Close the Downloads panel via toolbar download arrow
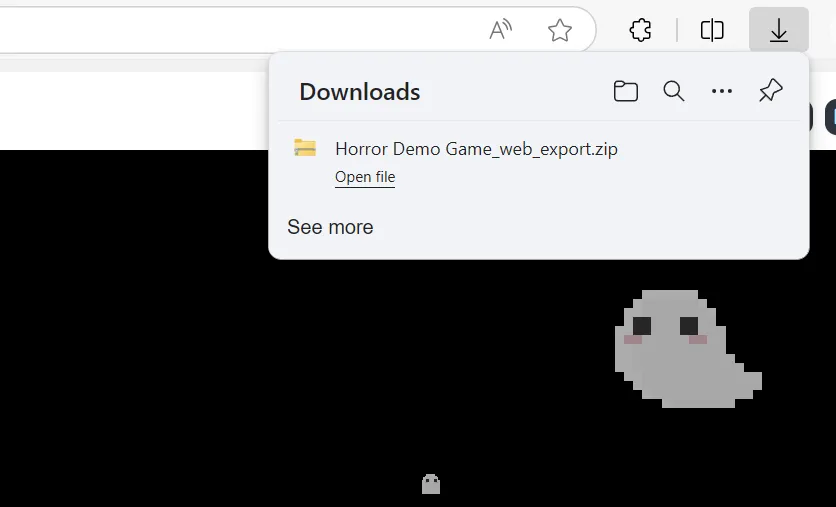Image resolution: width=836 pixels, height=507 pixels. 778,31
